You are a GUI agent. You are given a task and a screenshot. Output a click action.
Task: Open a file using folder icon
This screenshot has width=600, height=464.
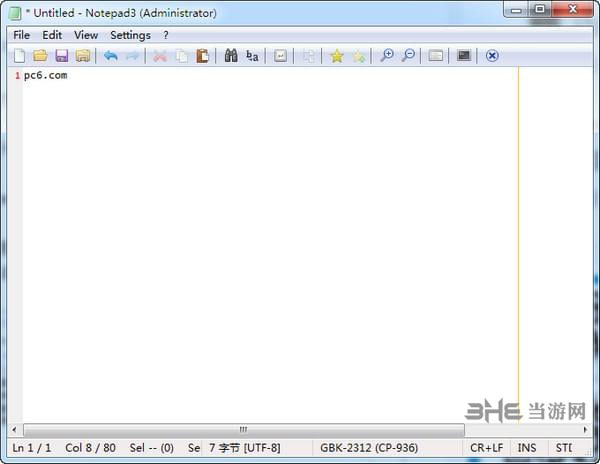40,56
